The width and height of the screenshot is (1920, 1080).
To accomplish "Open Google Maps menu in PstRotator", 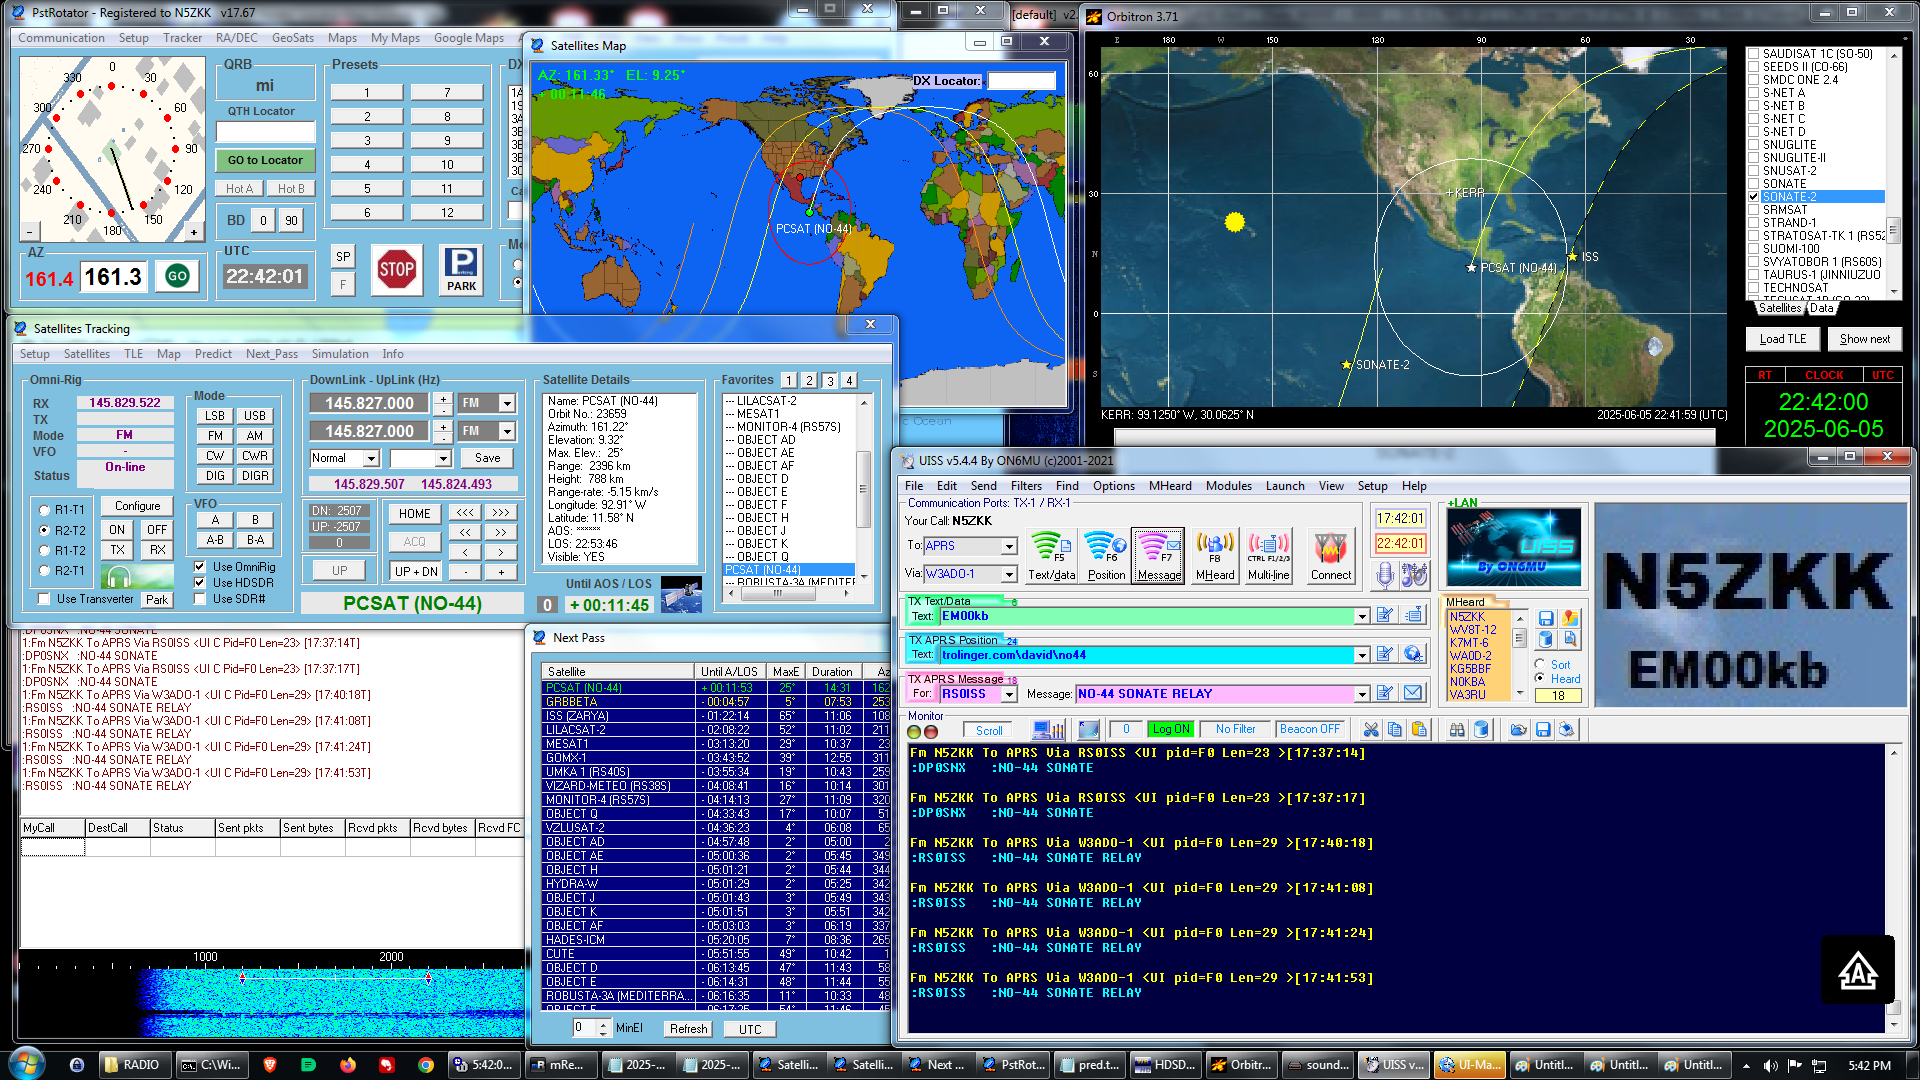I will 468,38.
